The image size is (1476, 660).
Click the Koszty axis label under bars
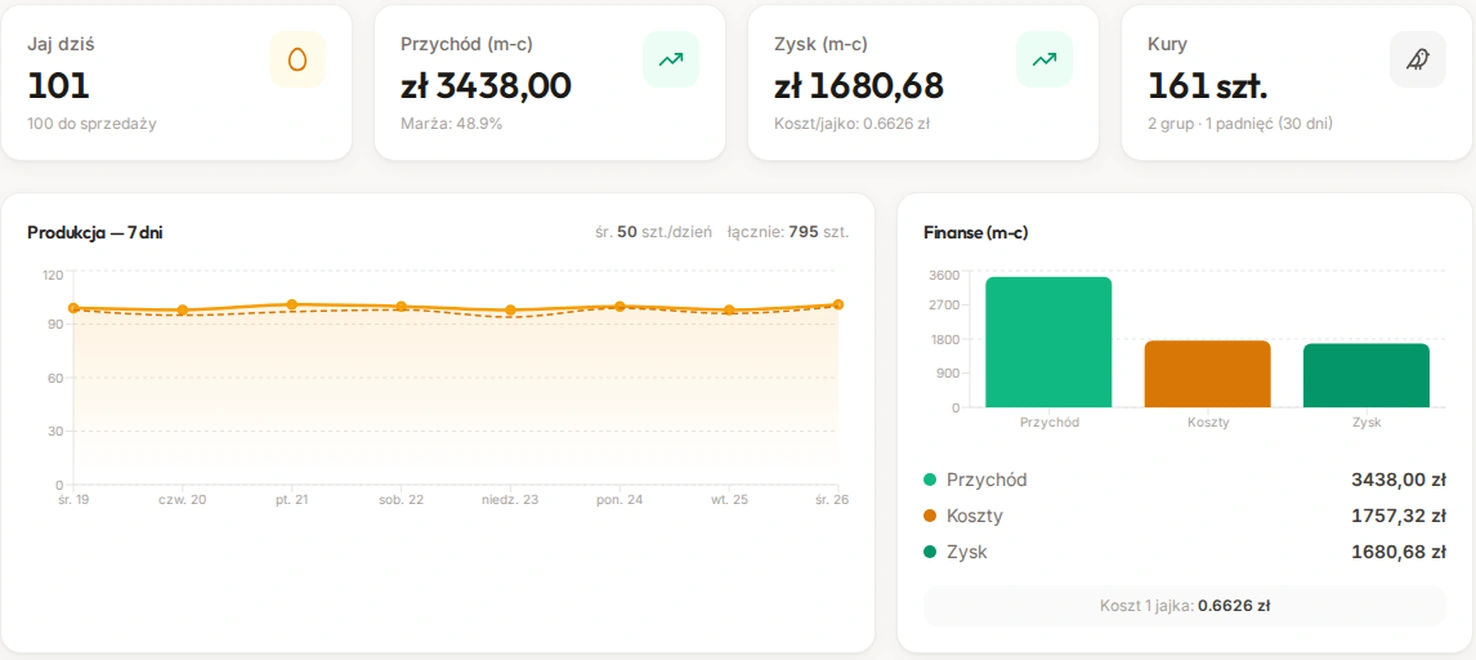[x=1208, y=422]
